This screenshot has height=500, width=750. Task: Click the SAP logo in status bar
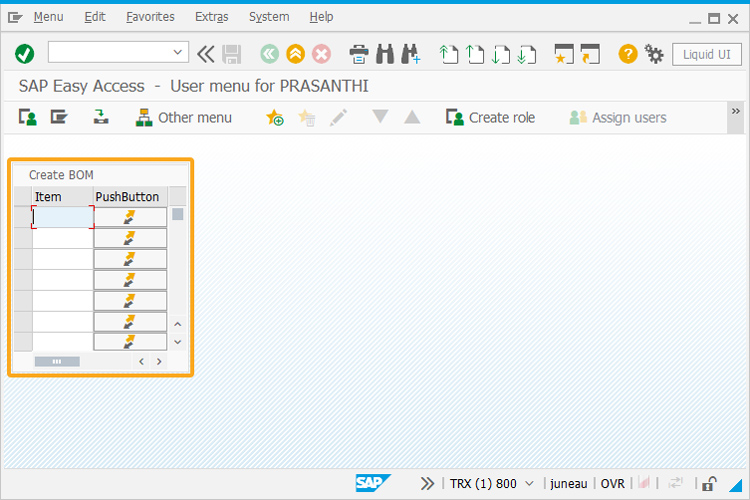tap(373, 483)
